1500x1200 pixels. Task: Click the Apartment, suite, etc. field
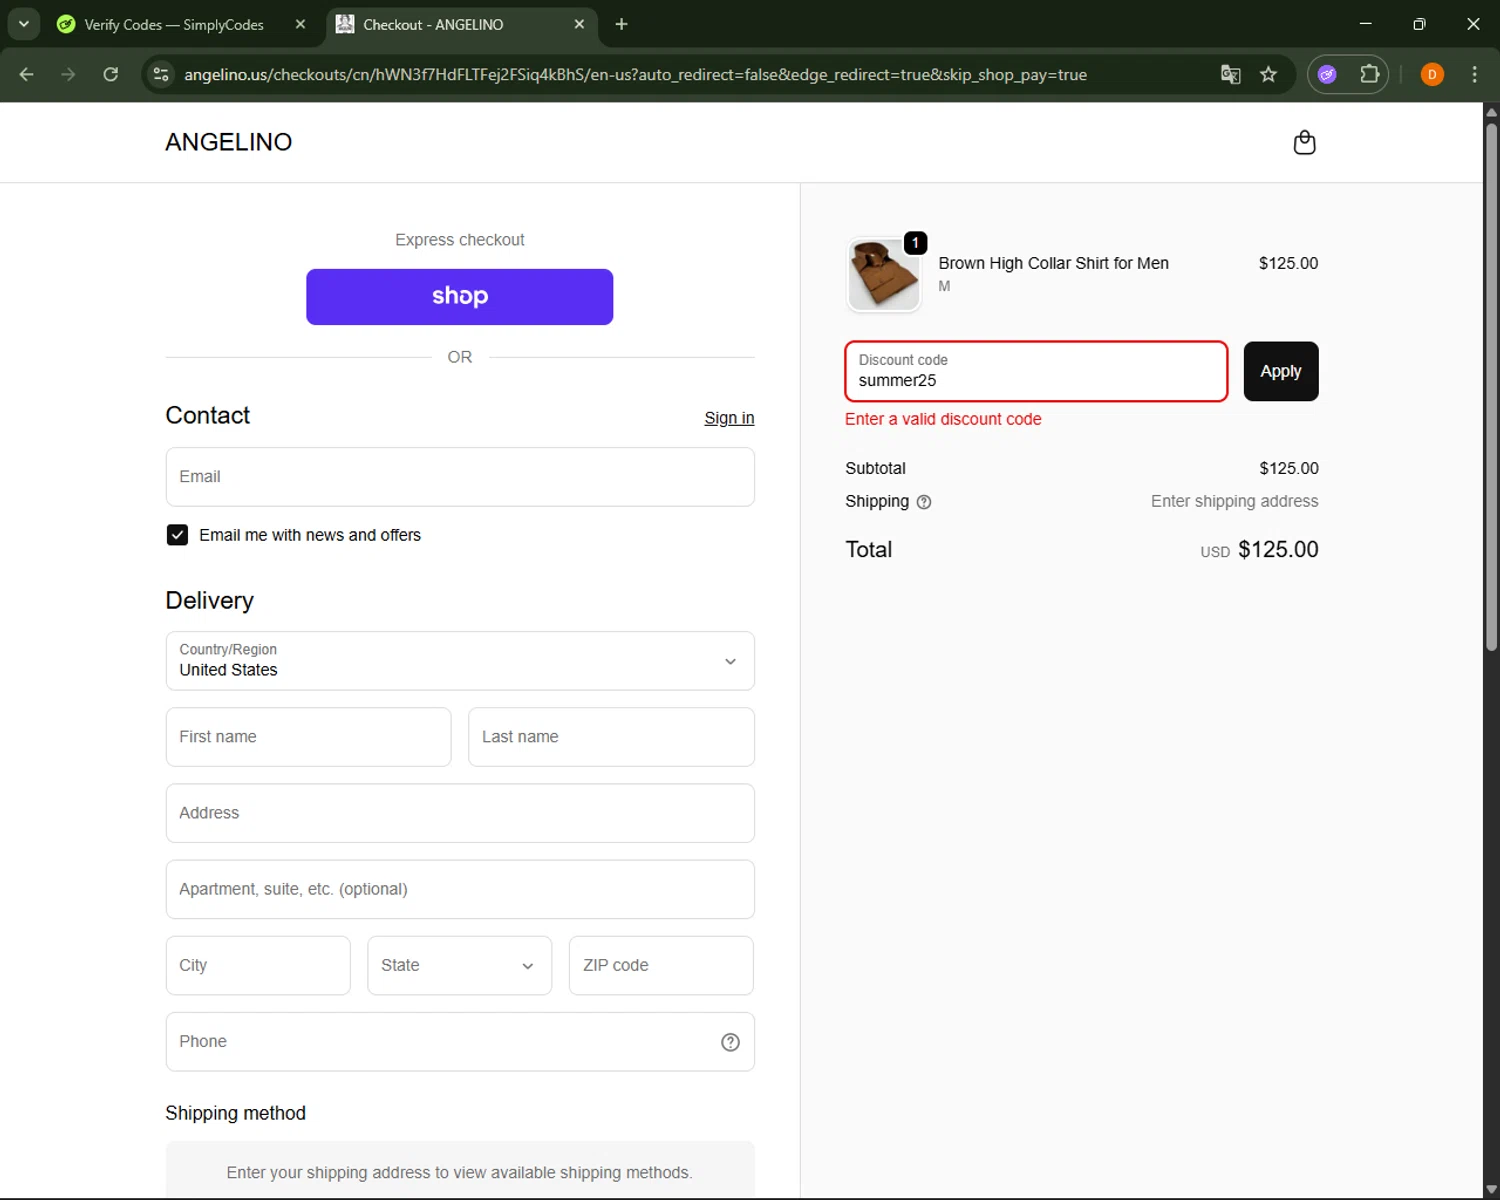[460, 890]
